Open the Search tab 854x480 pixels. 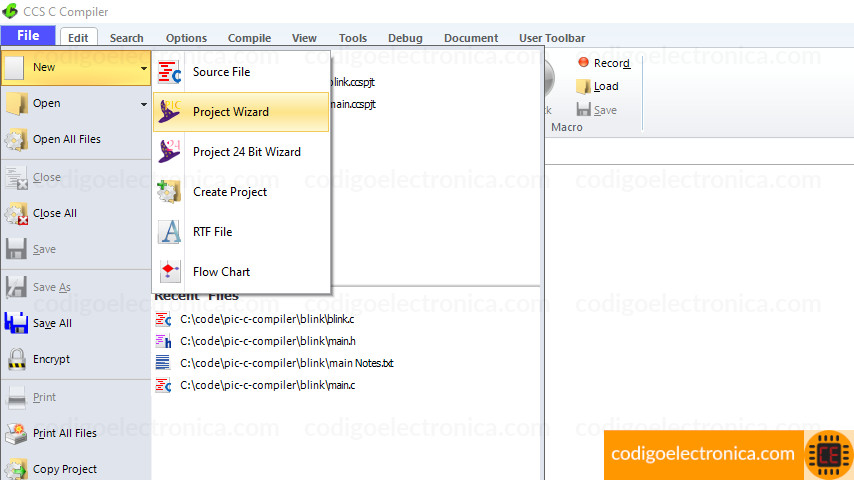(x=126, y=38)
